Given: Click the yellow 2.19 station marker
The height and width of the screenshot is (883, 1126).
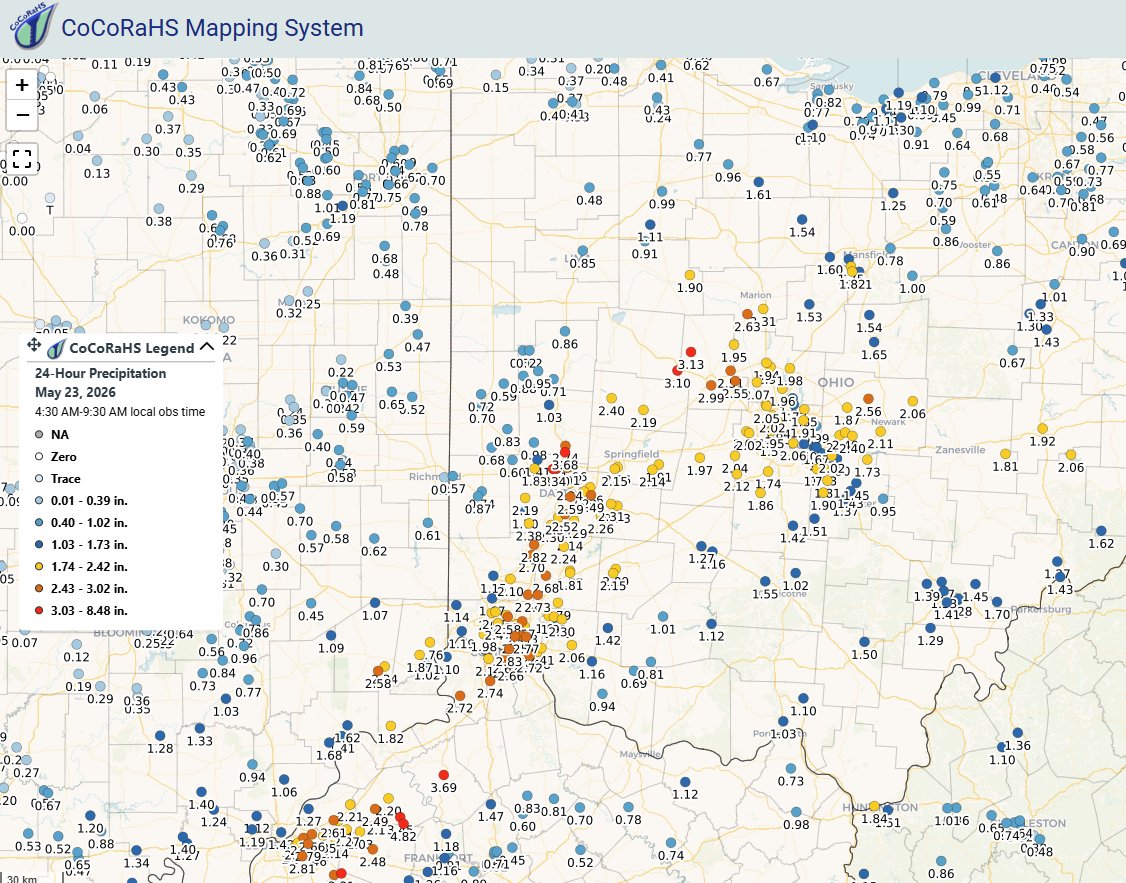Looking at the screenshot, I should point(643,410).
